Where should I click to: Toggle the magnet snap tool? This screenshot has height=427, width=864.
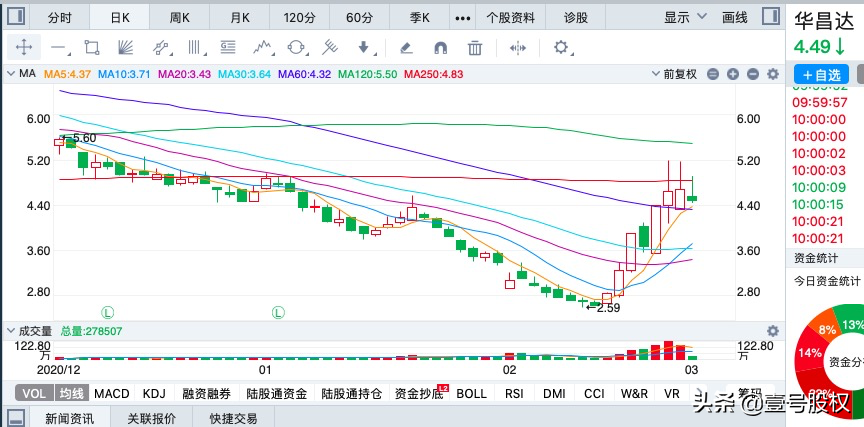pyautogui.click(x=440, y=48)
